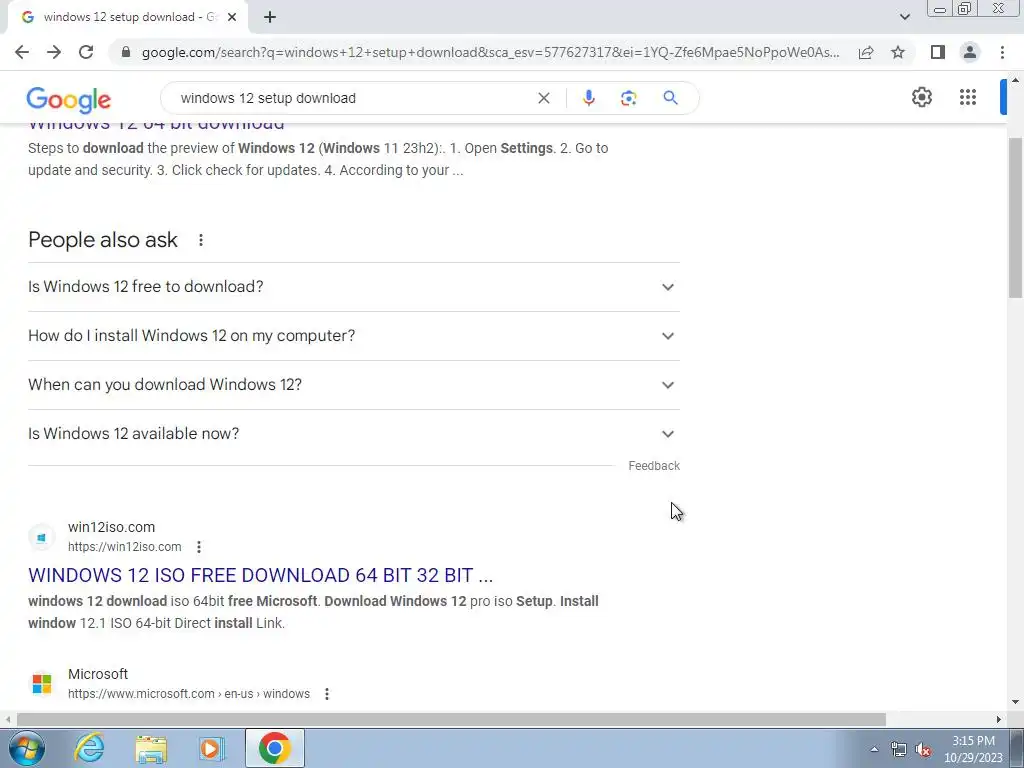1024x768 pixels.
Task: Open win12iso.com result options menu
Action: click(x=199, y=547)
